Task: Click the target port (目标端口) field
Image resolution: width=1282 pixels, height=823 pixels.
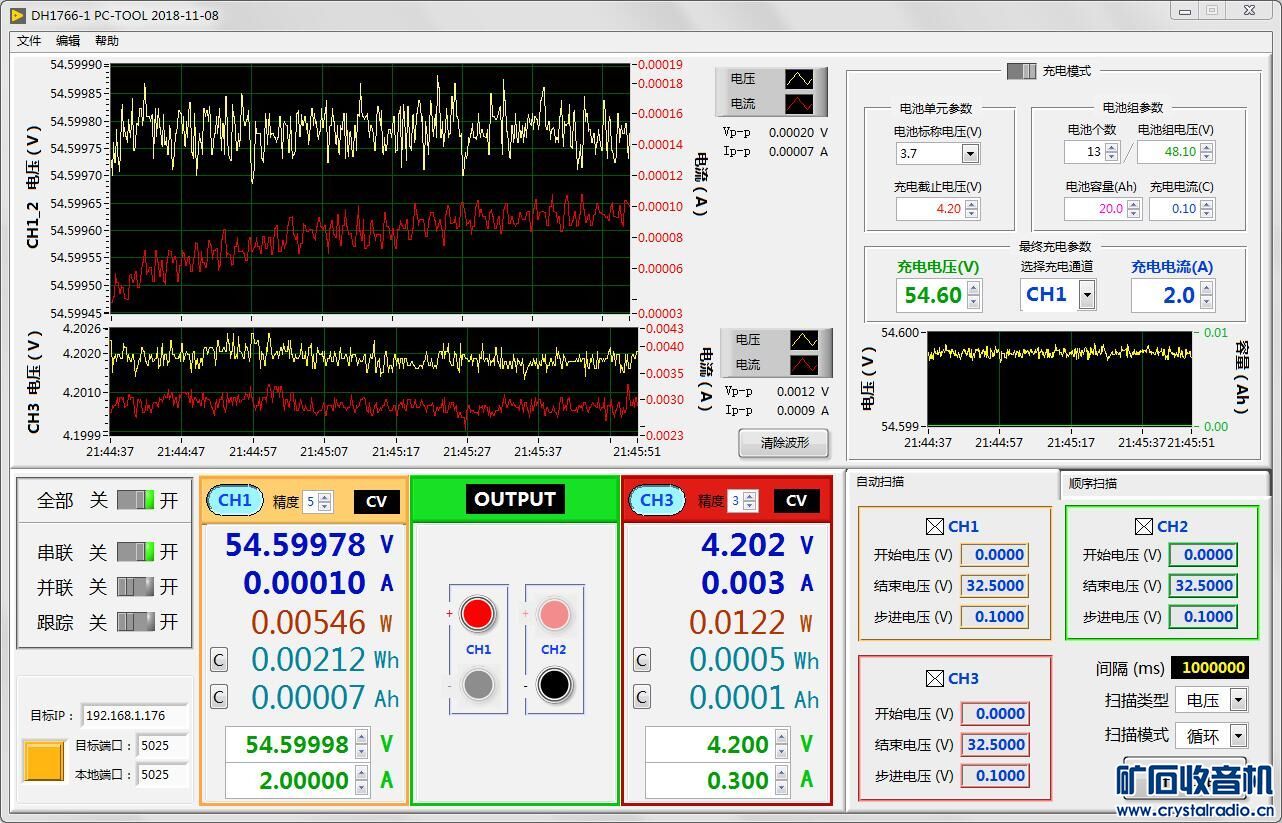Action: point(162,745)
